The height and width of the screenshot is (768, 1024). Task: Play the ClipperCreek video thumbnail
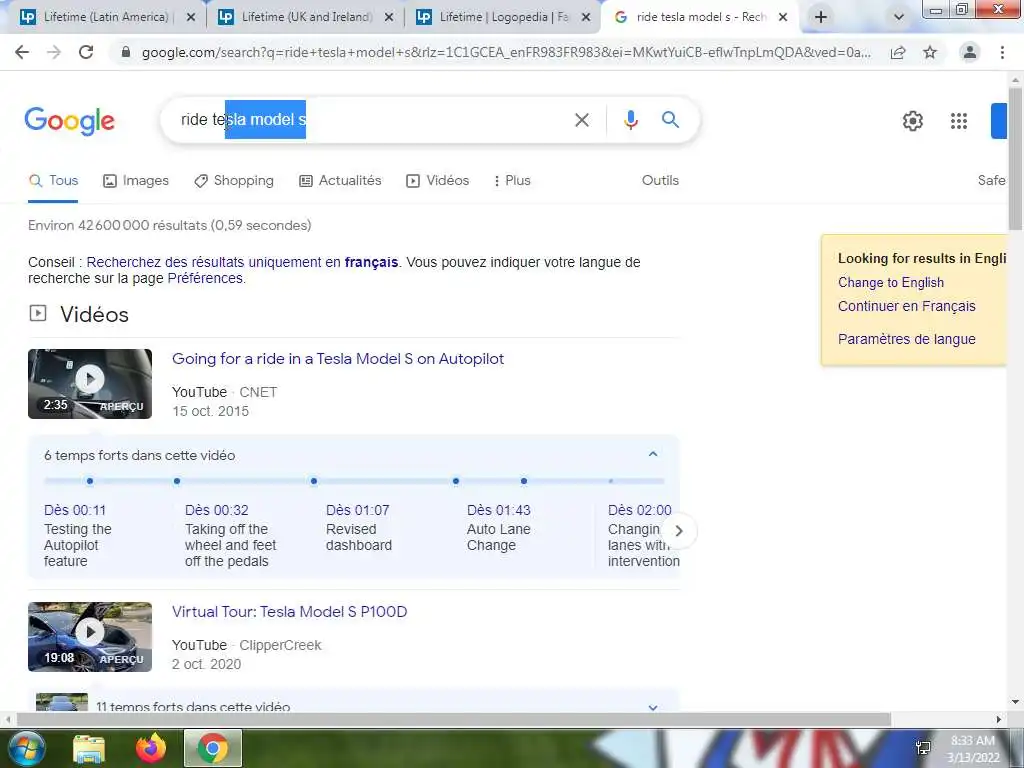click(x=90, y=637)
